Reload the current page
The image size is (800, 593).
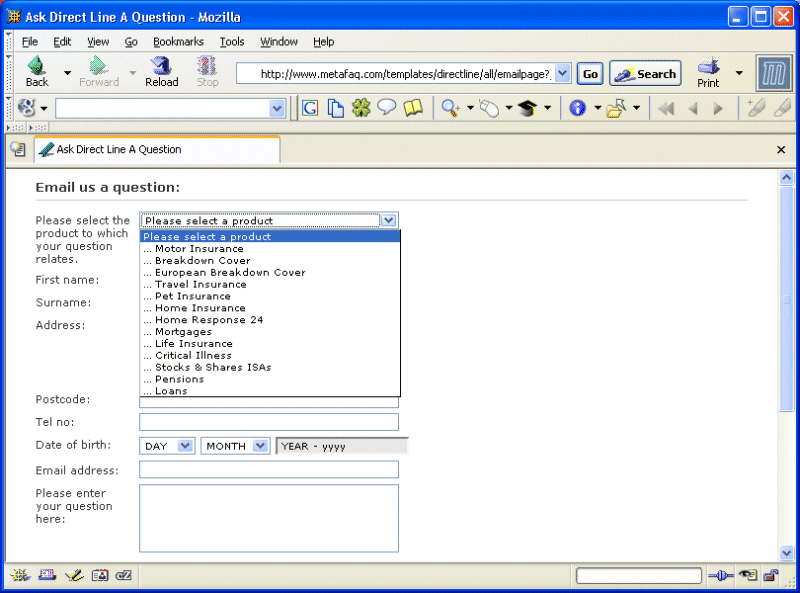coord(162,72)
